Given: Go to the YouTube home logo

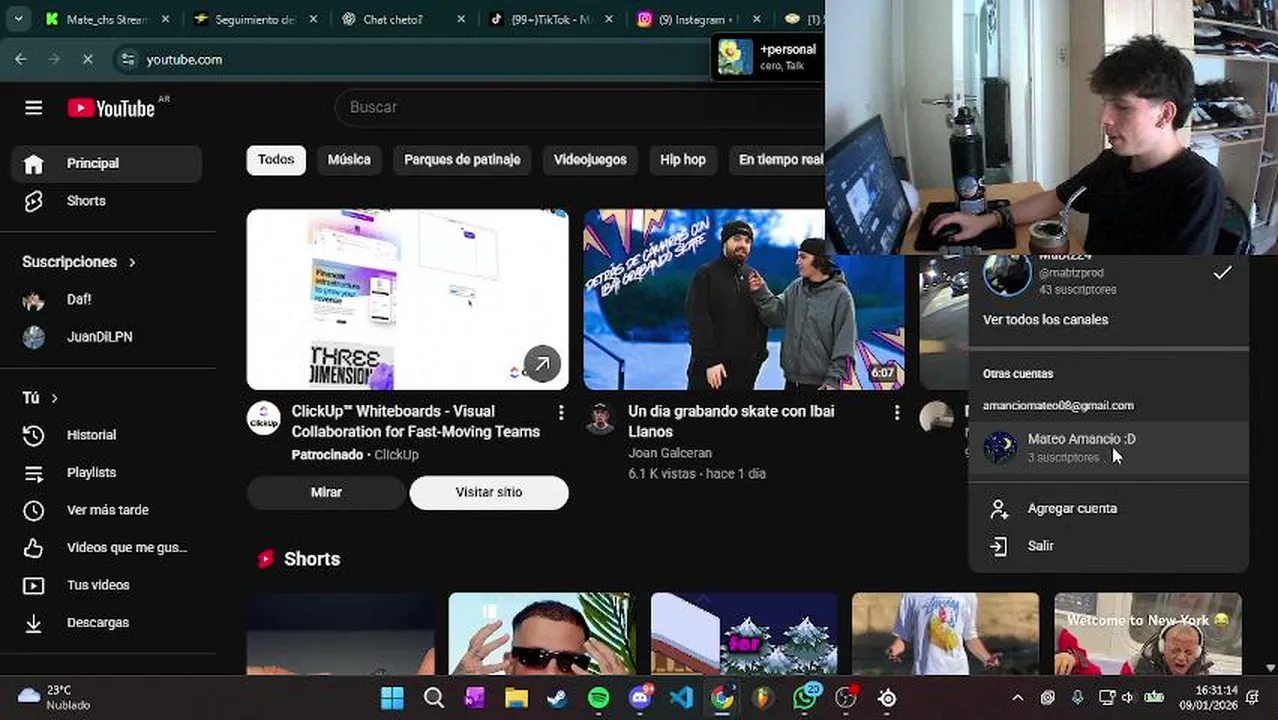Looking at the screenshot, I should tap(111, 108).
